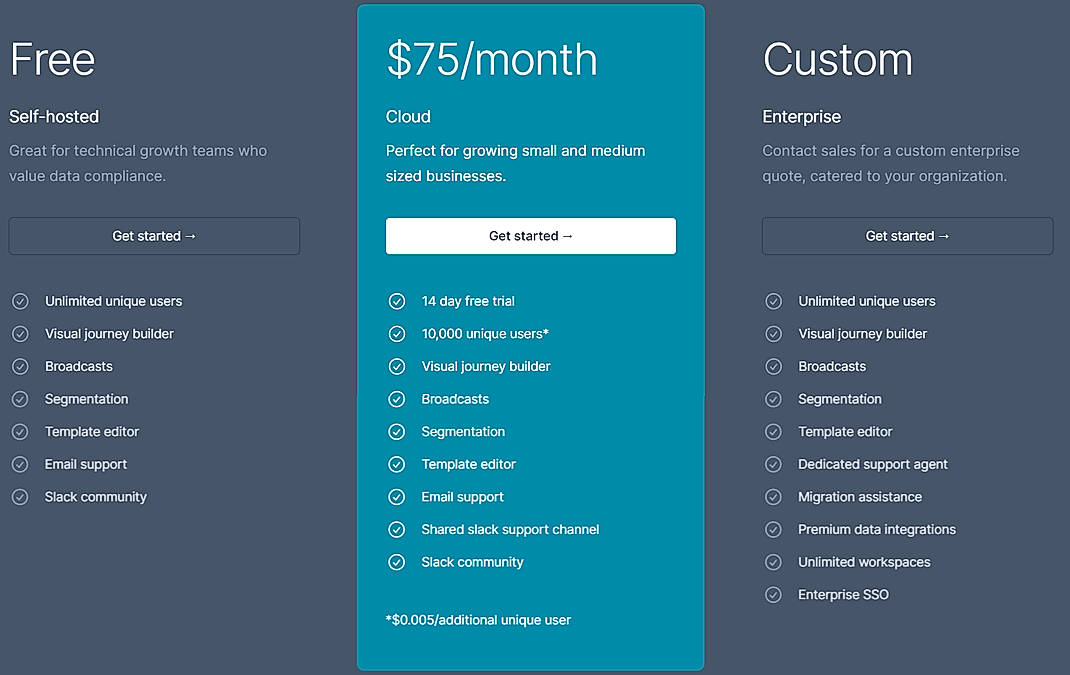Click the checkmark beside Migration assistance

pyautogui.click(x=773, y=497)
